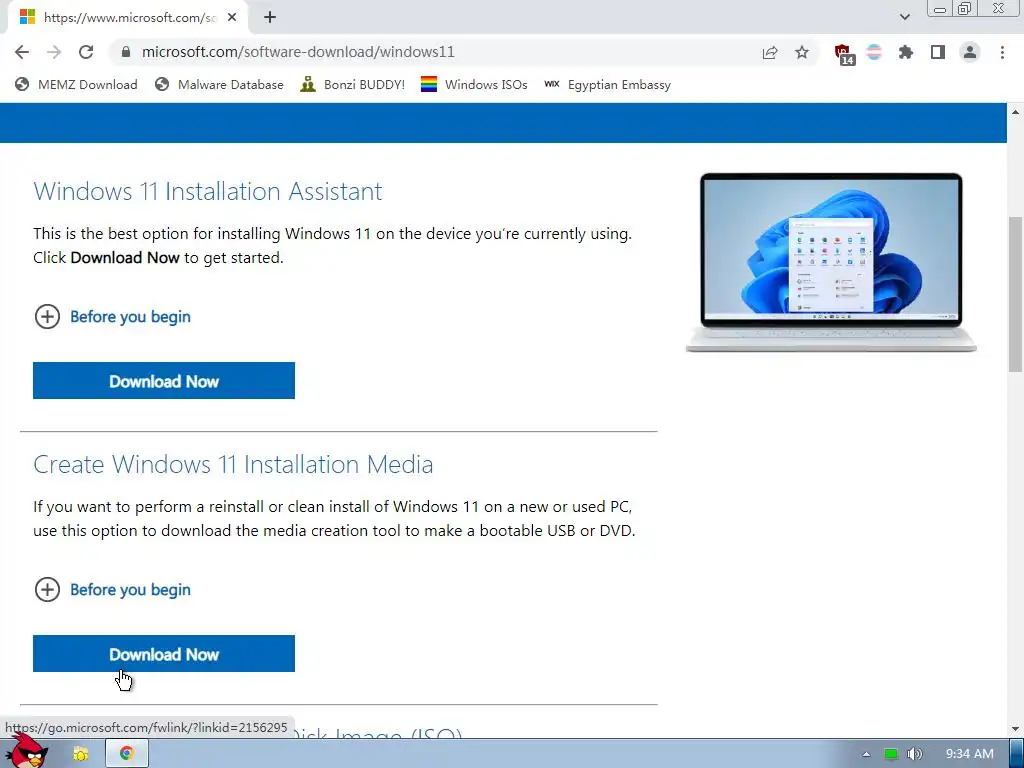Open the striped flag extension icon
This screenshot has width=1024, height=768.
[x=874, y=52]
